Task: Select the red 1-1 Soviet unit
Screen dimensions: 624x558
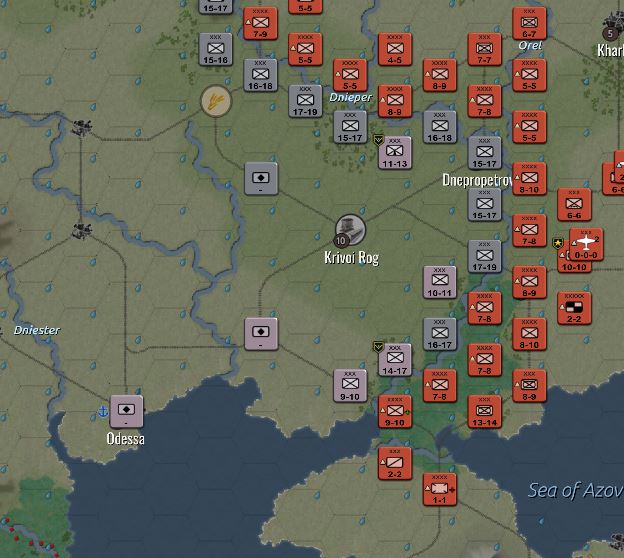Action: click(440, 489)
